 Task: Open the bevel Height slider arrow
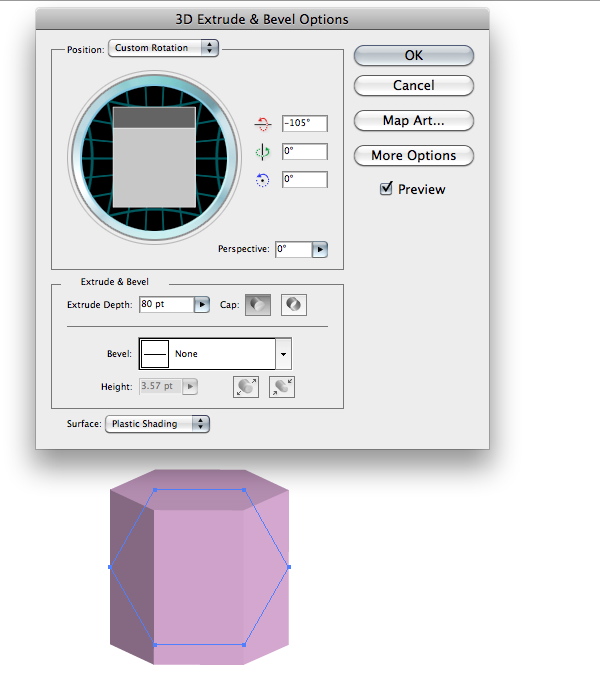190,387
